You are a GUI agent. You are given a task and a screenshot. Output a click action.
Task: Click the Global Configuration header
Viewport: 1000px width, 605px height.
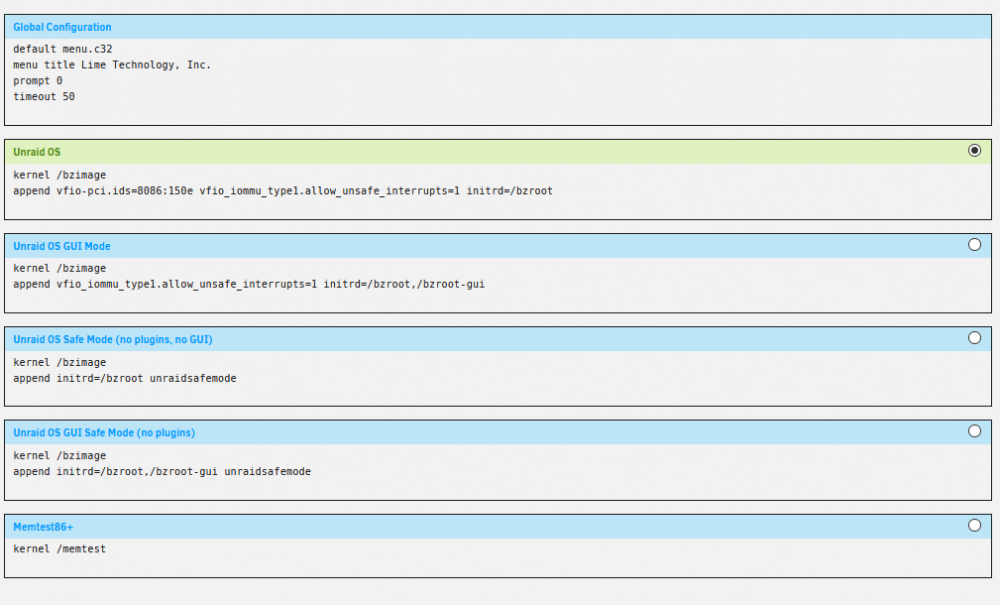[x=62, y=27]
